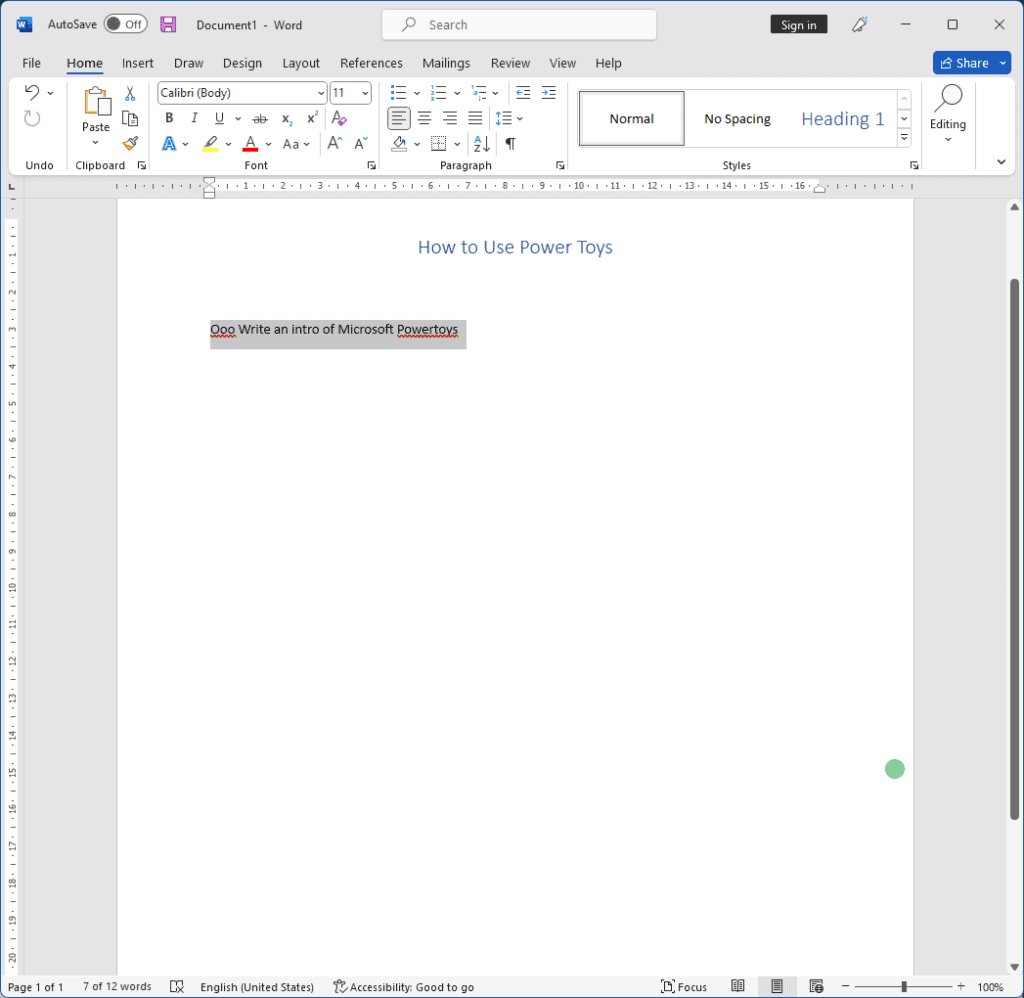This screenshot has height=998, width=1024.
Task: Open the spelling proofing status icon
Action: click(x=176, y=986)
